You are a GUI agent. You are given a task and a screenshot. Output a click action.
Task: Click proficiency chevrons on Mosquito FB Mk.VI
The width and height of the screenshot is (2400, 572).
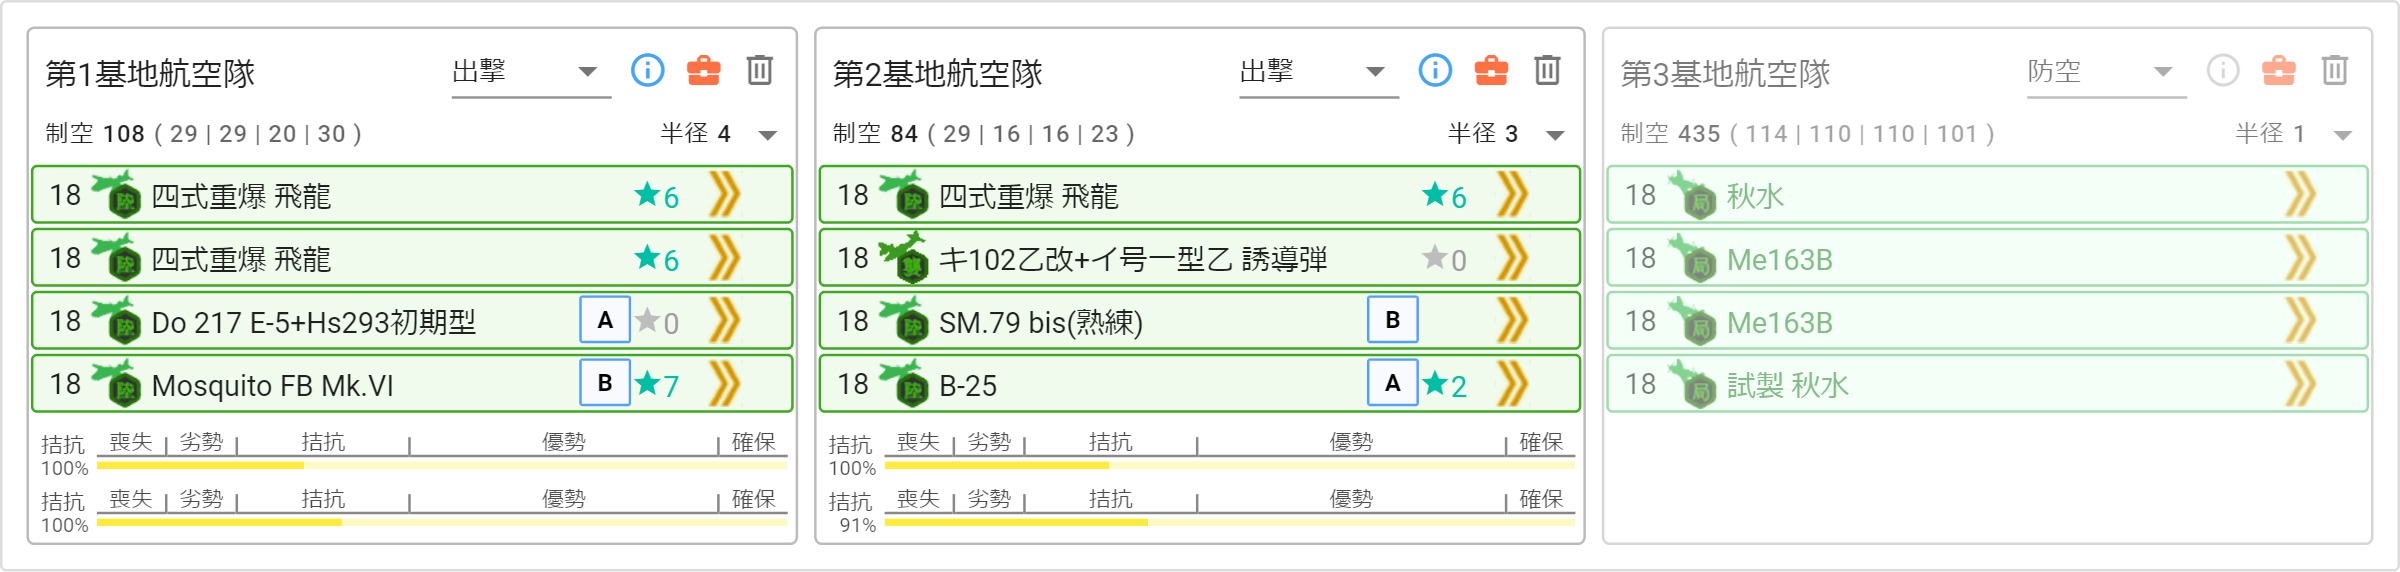724,384
